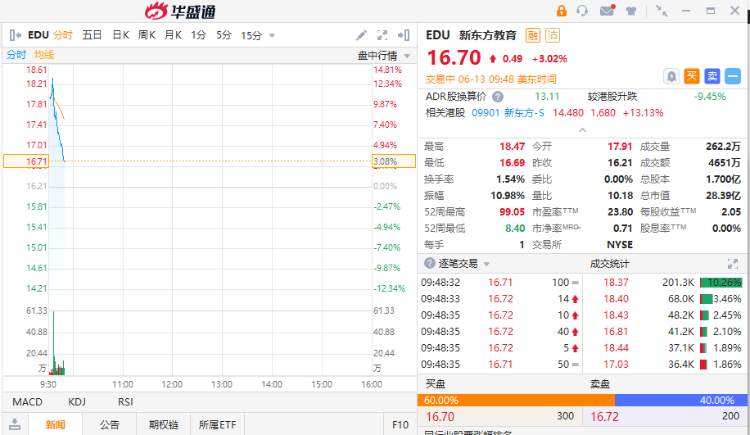750x435 pixels.
Task: Click the orange 买 buy button
Action: [x=692, y=76]
